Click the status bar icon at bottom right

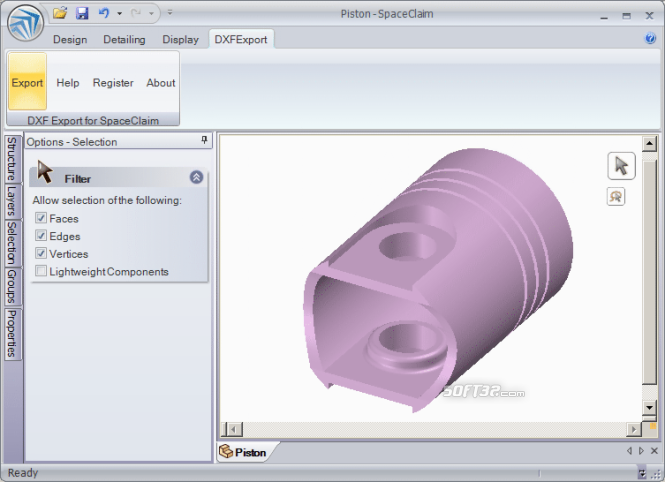click(643, 474)
